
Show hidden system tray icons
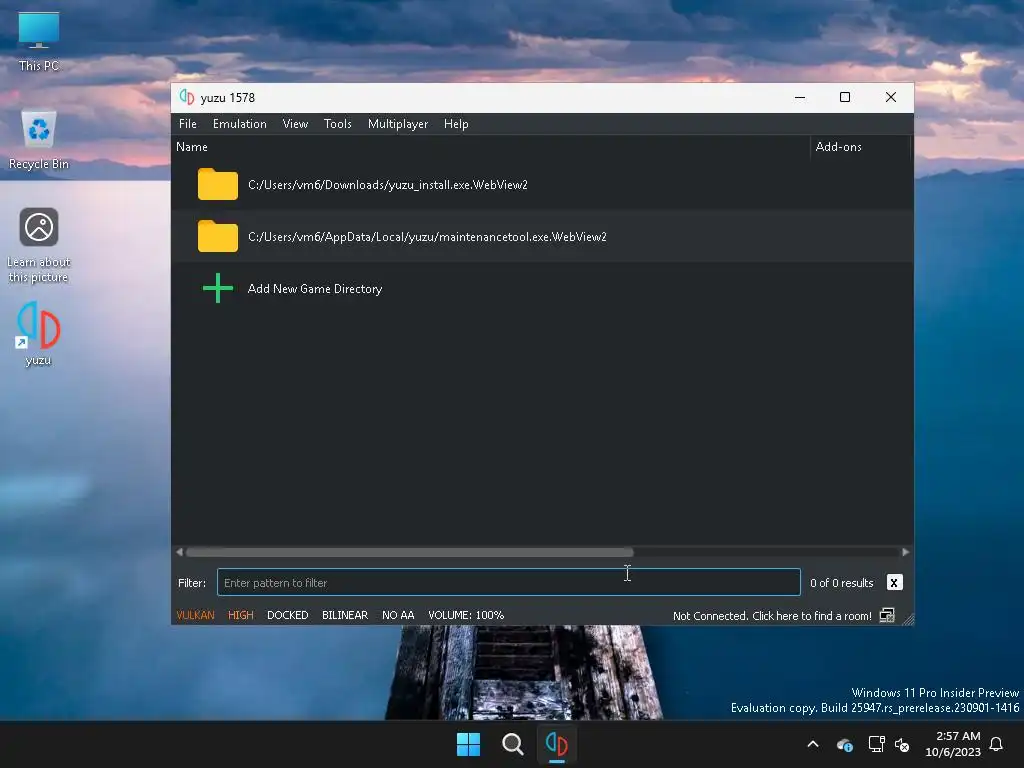813,744
